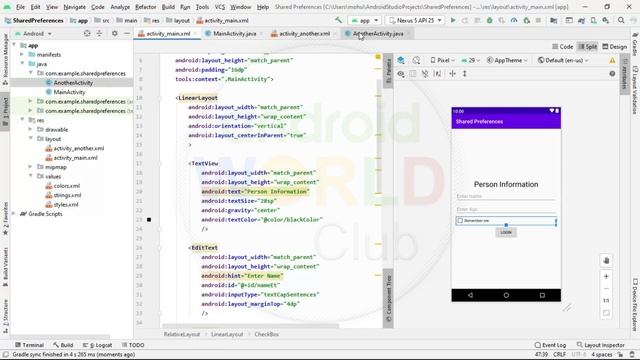Image resolution: width=640 pixels, height=360 pixels.
Task: Switch editor to Design view
Action: click(615, 47)
